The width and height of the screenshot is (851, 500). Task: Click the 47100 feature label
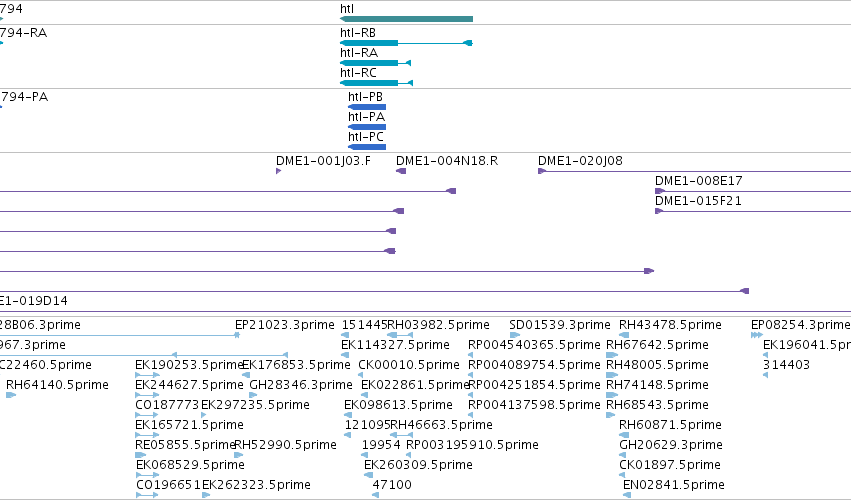point(392,485)
